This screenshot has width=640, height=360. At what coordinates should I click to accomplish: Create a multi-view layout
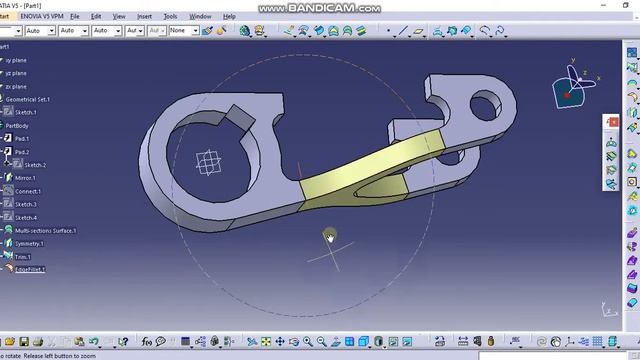pos(349,342)
